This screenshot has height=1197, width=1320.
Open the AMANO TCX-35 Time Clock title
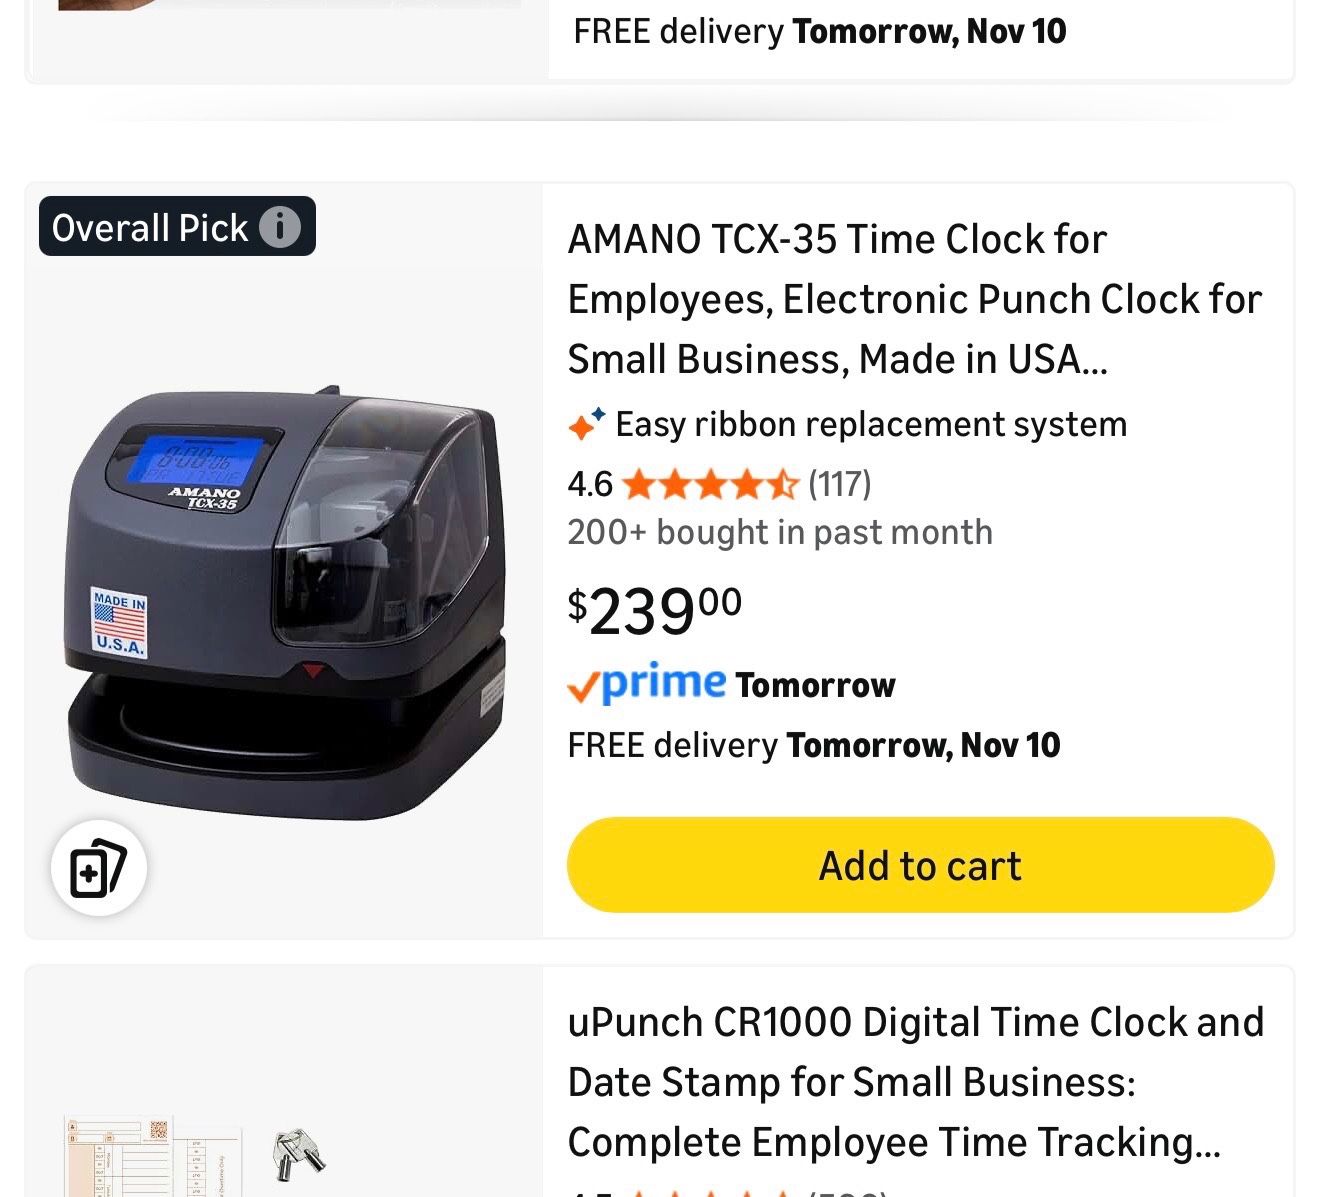click(x=915, y=299)
